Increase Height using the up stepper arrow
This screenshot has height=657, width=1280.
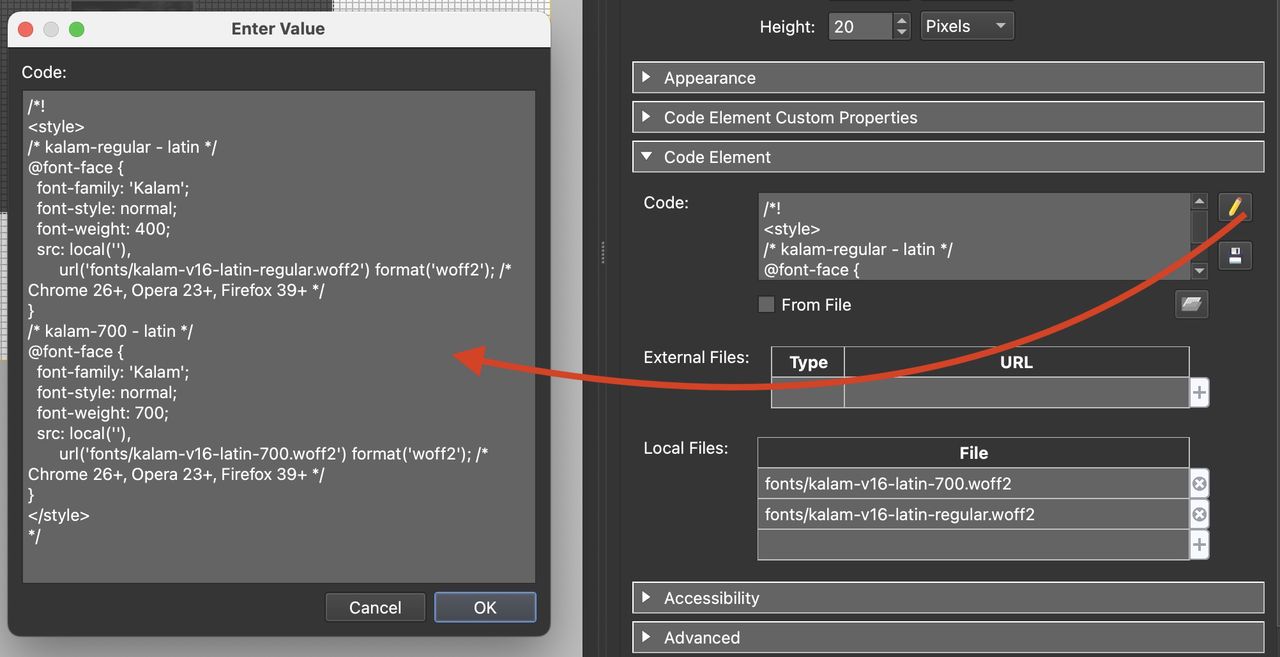click(x=899, y=20)
